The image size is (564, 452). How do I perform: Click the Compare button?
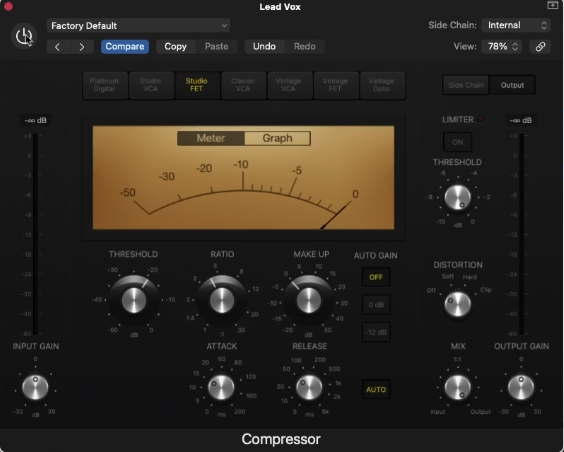[125, 47]
